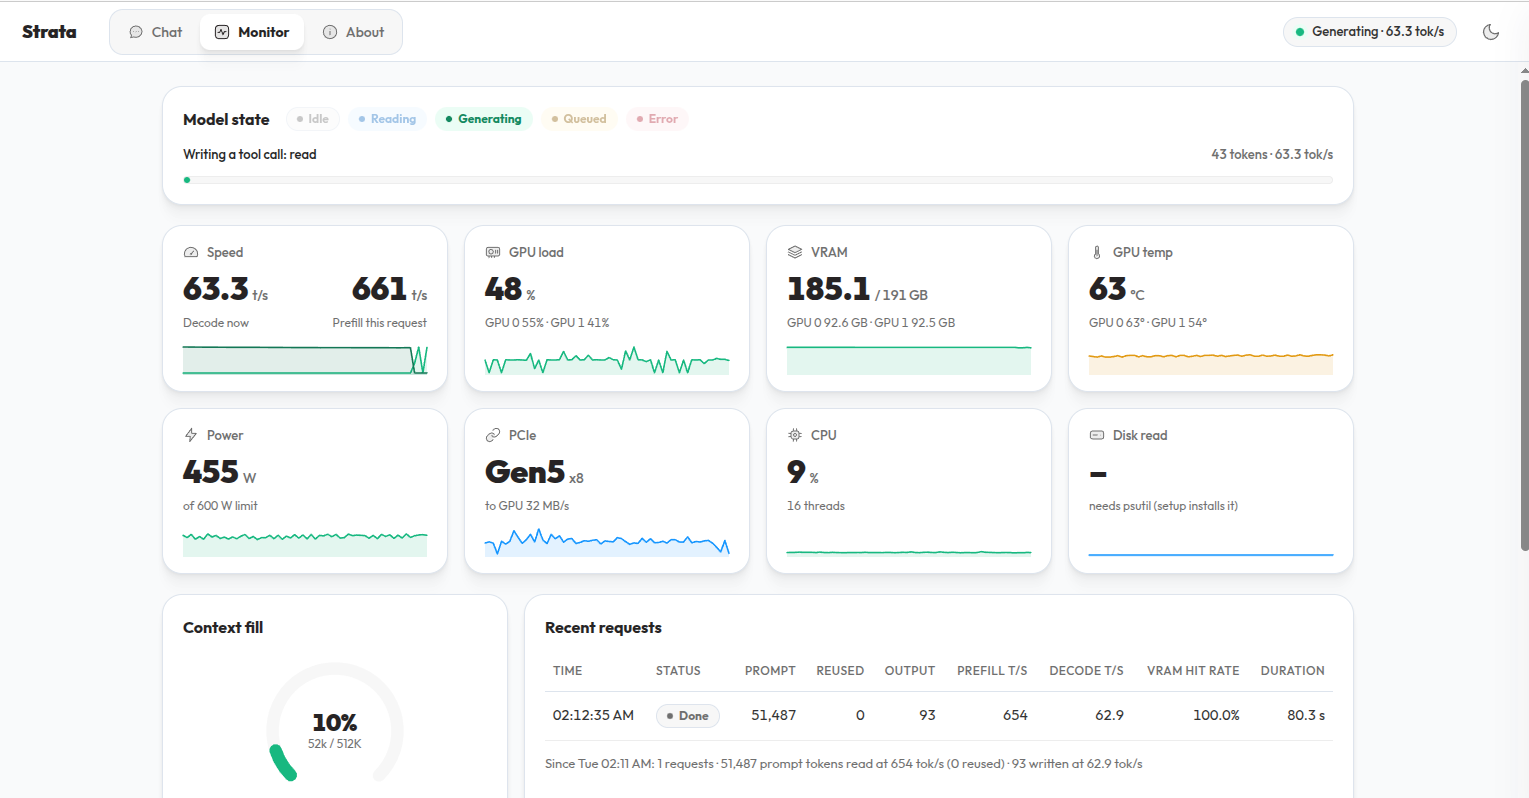Viewport: 1529px width, 798px height.
Task: Select the Idle model state pill
Action: point(313,119)
